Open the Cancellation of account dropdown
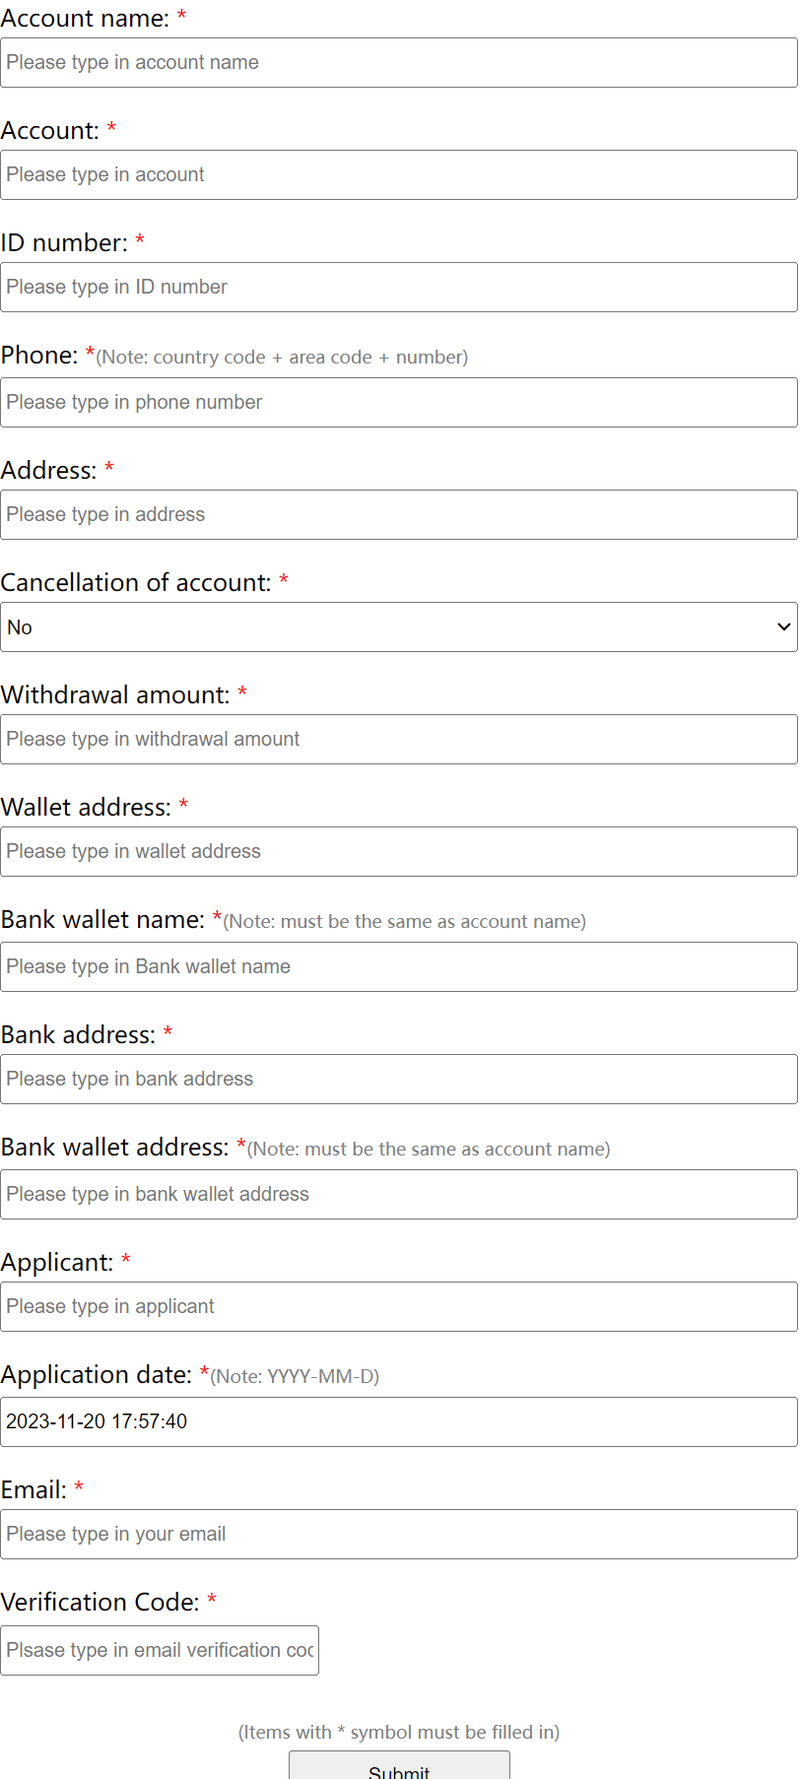Viewport: 800px width, 1779px height. pos(398,627)
